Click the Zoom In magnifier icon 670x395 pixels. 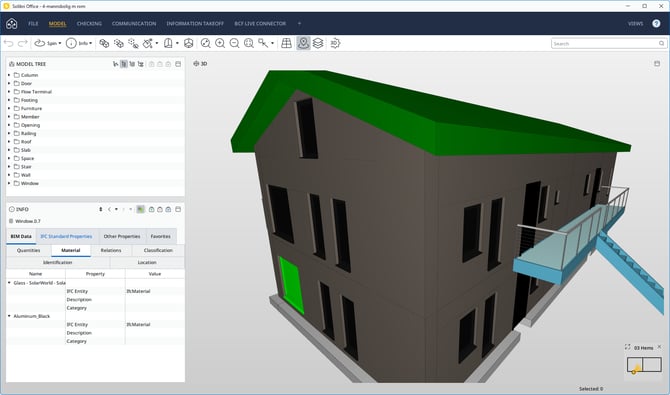220,43
